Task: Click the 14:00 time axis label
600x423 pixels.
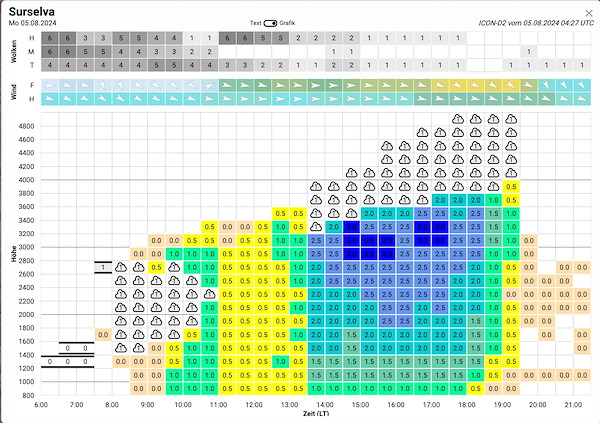Action: 324,405
